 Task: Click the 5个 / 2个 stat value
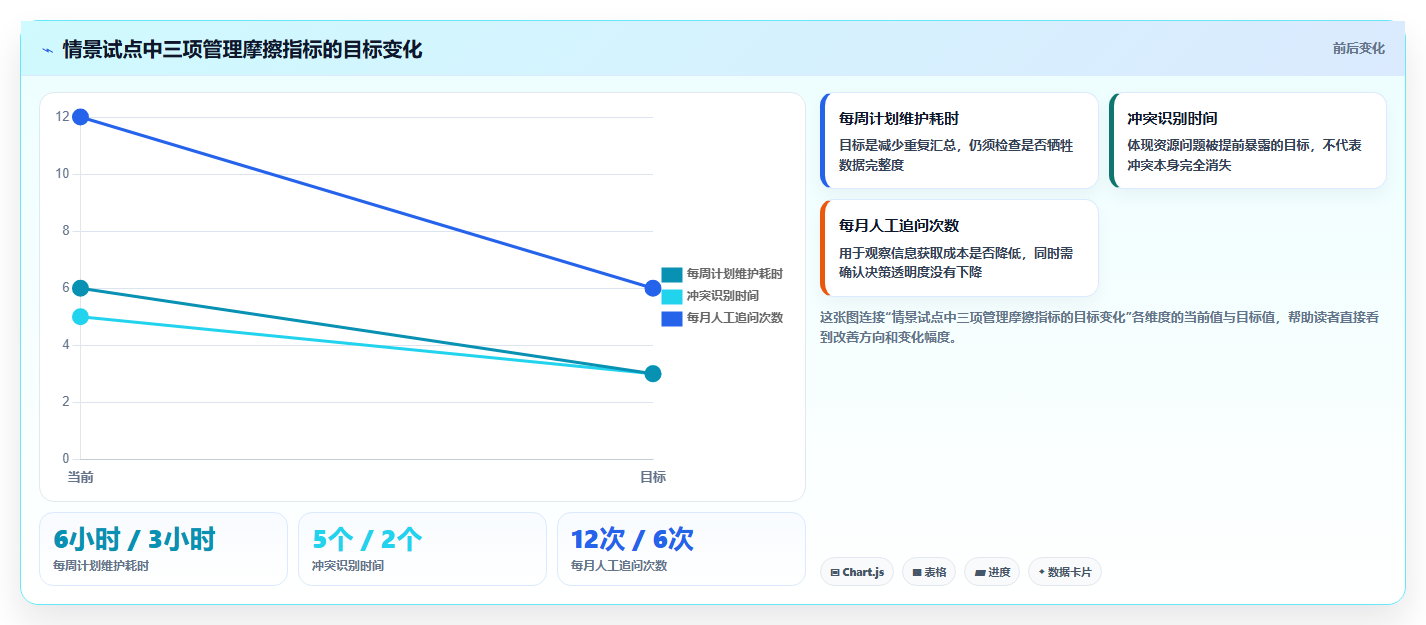click(x=367, y=540)
